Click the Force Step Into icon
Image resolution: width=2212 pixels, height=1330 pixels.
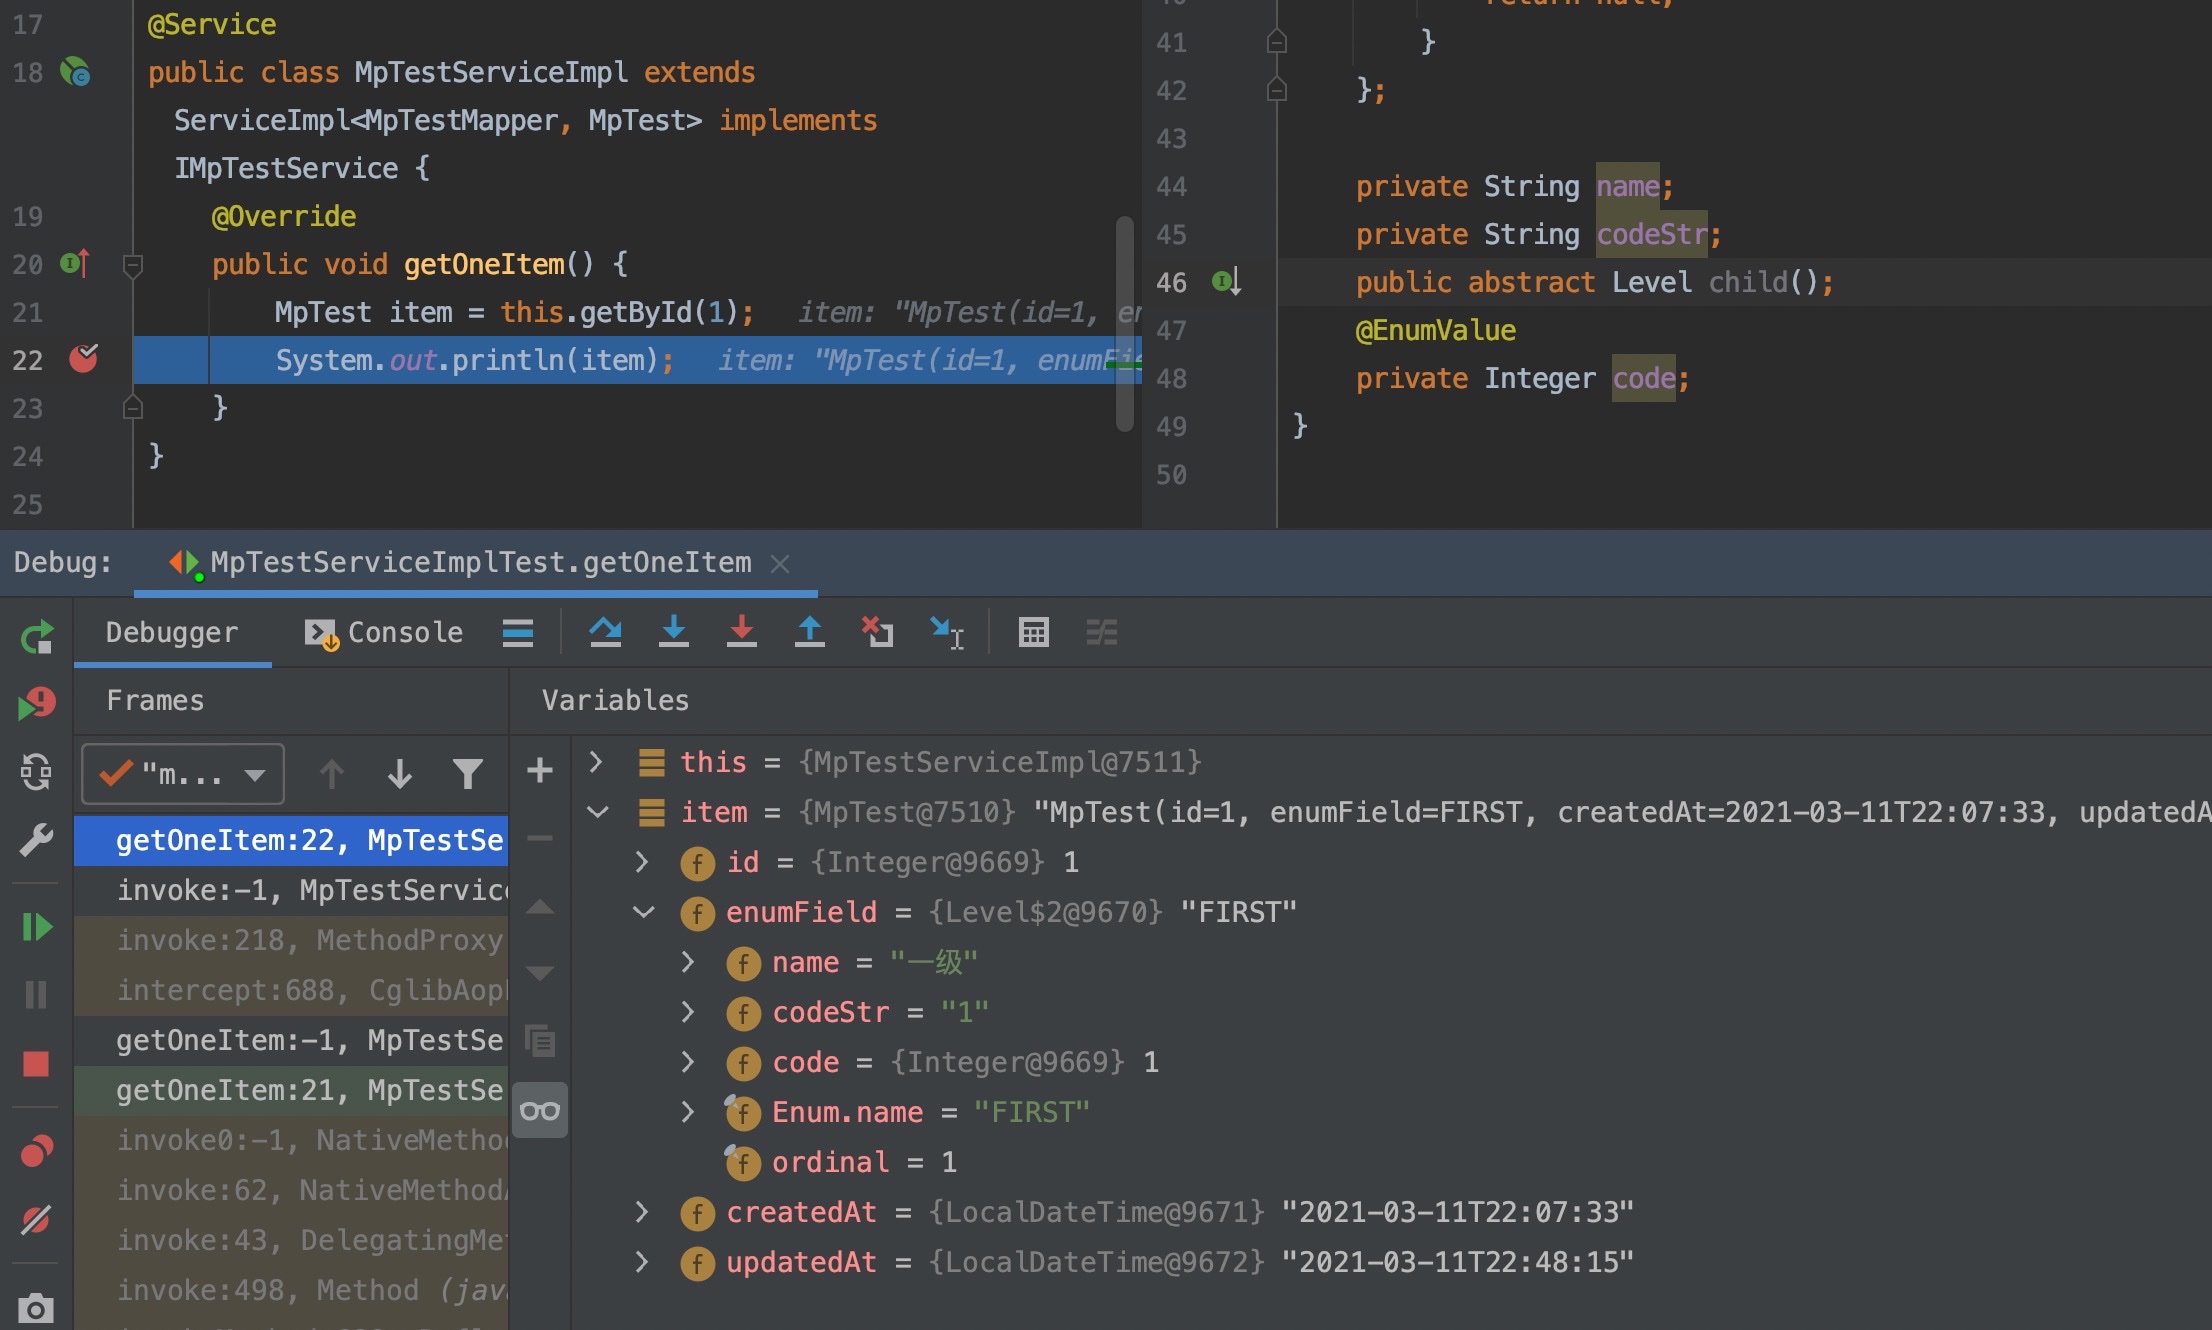[x=741, y=632]
